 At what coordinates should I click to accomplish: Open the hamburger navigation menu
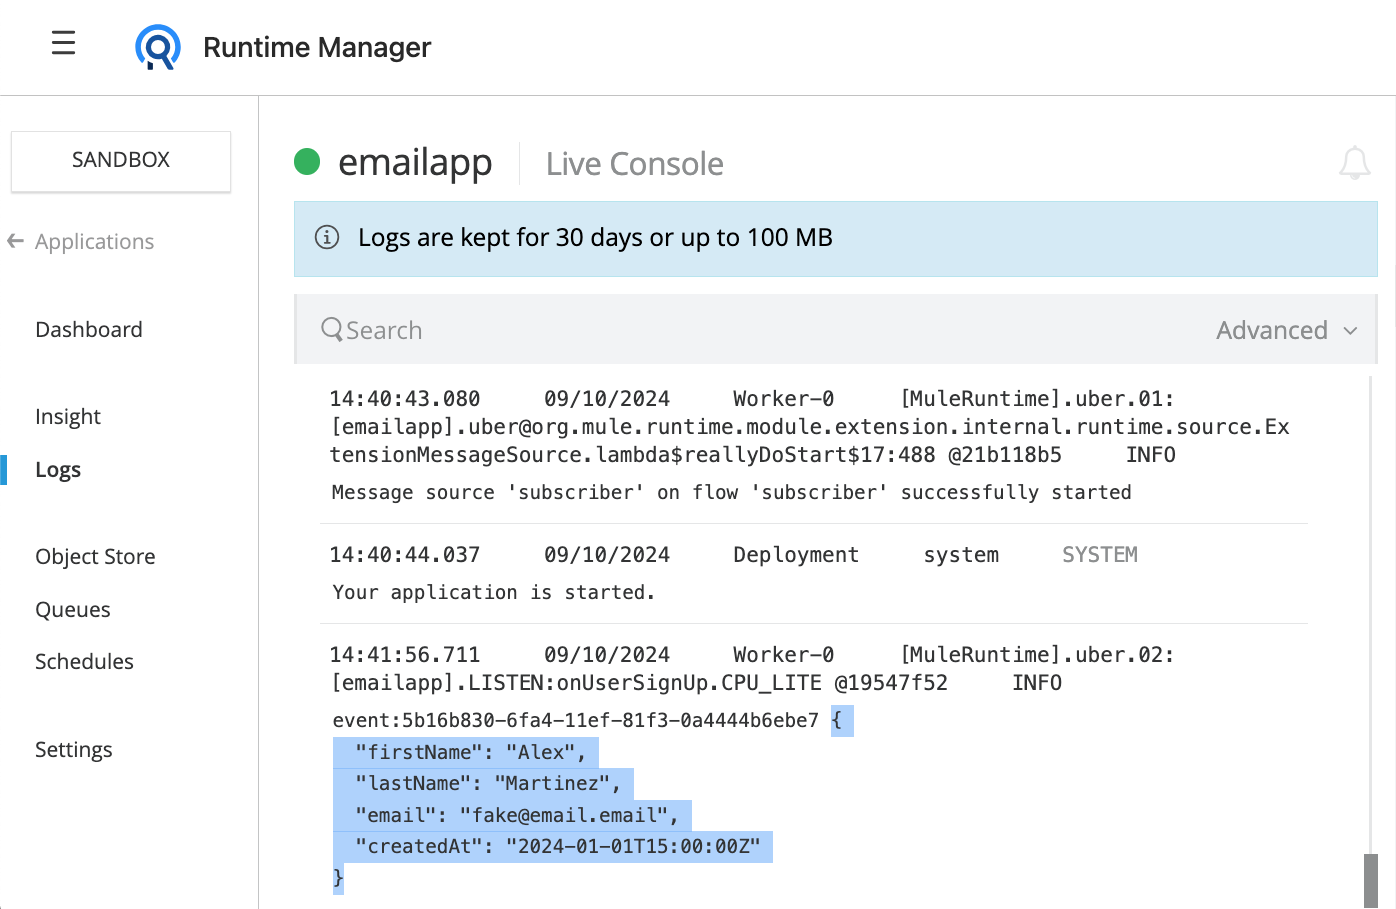click(x=64, y=43)
